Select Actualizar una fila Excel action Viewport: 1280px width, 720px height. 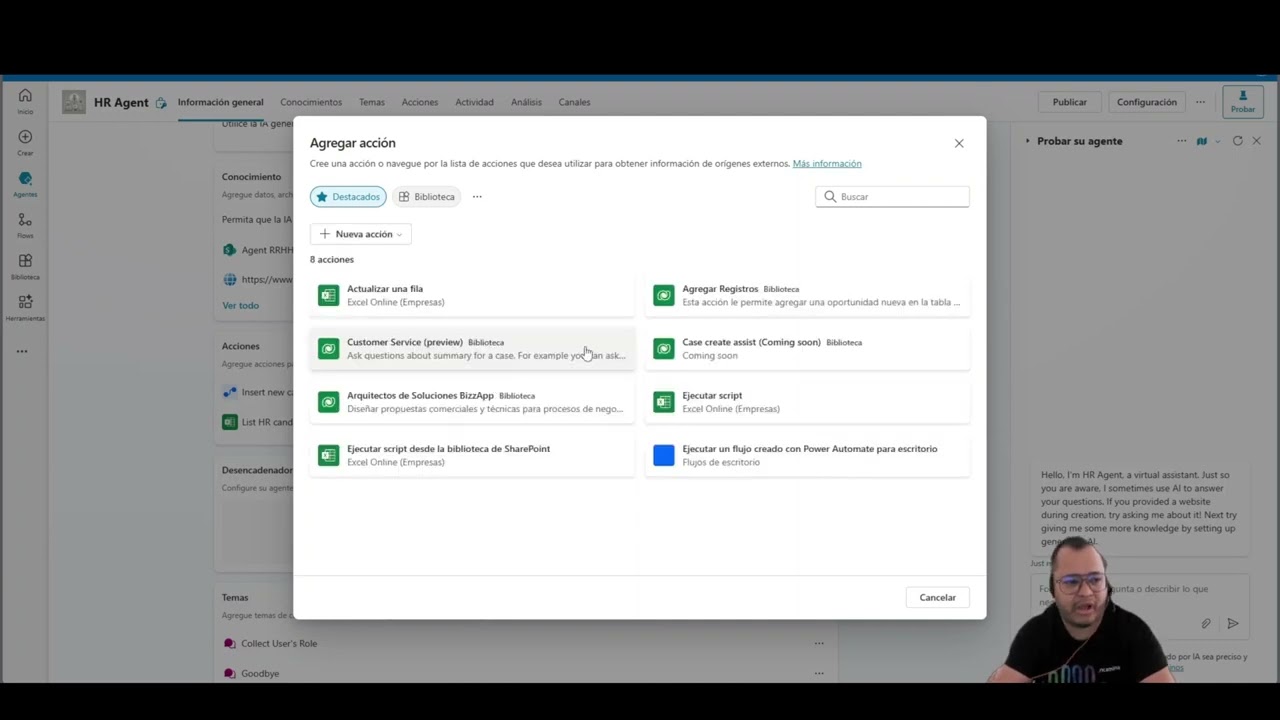point(472,295)
